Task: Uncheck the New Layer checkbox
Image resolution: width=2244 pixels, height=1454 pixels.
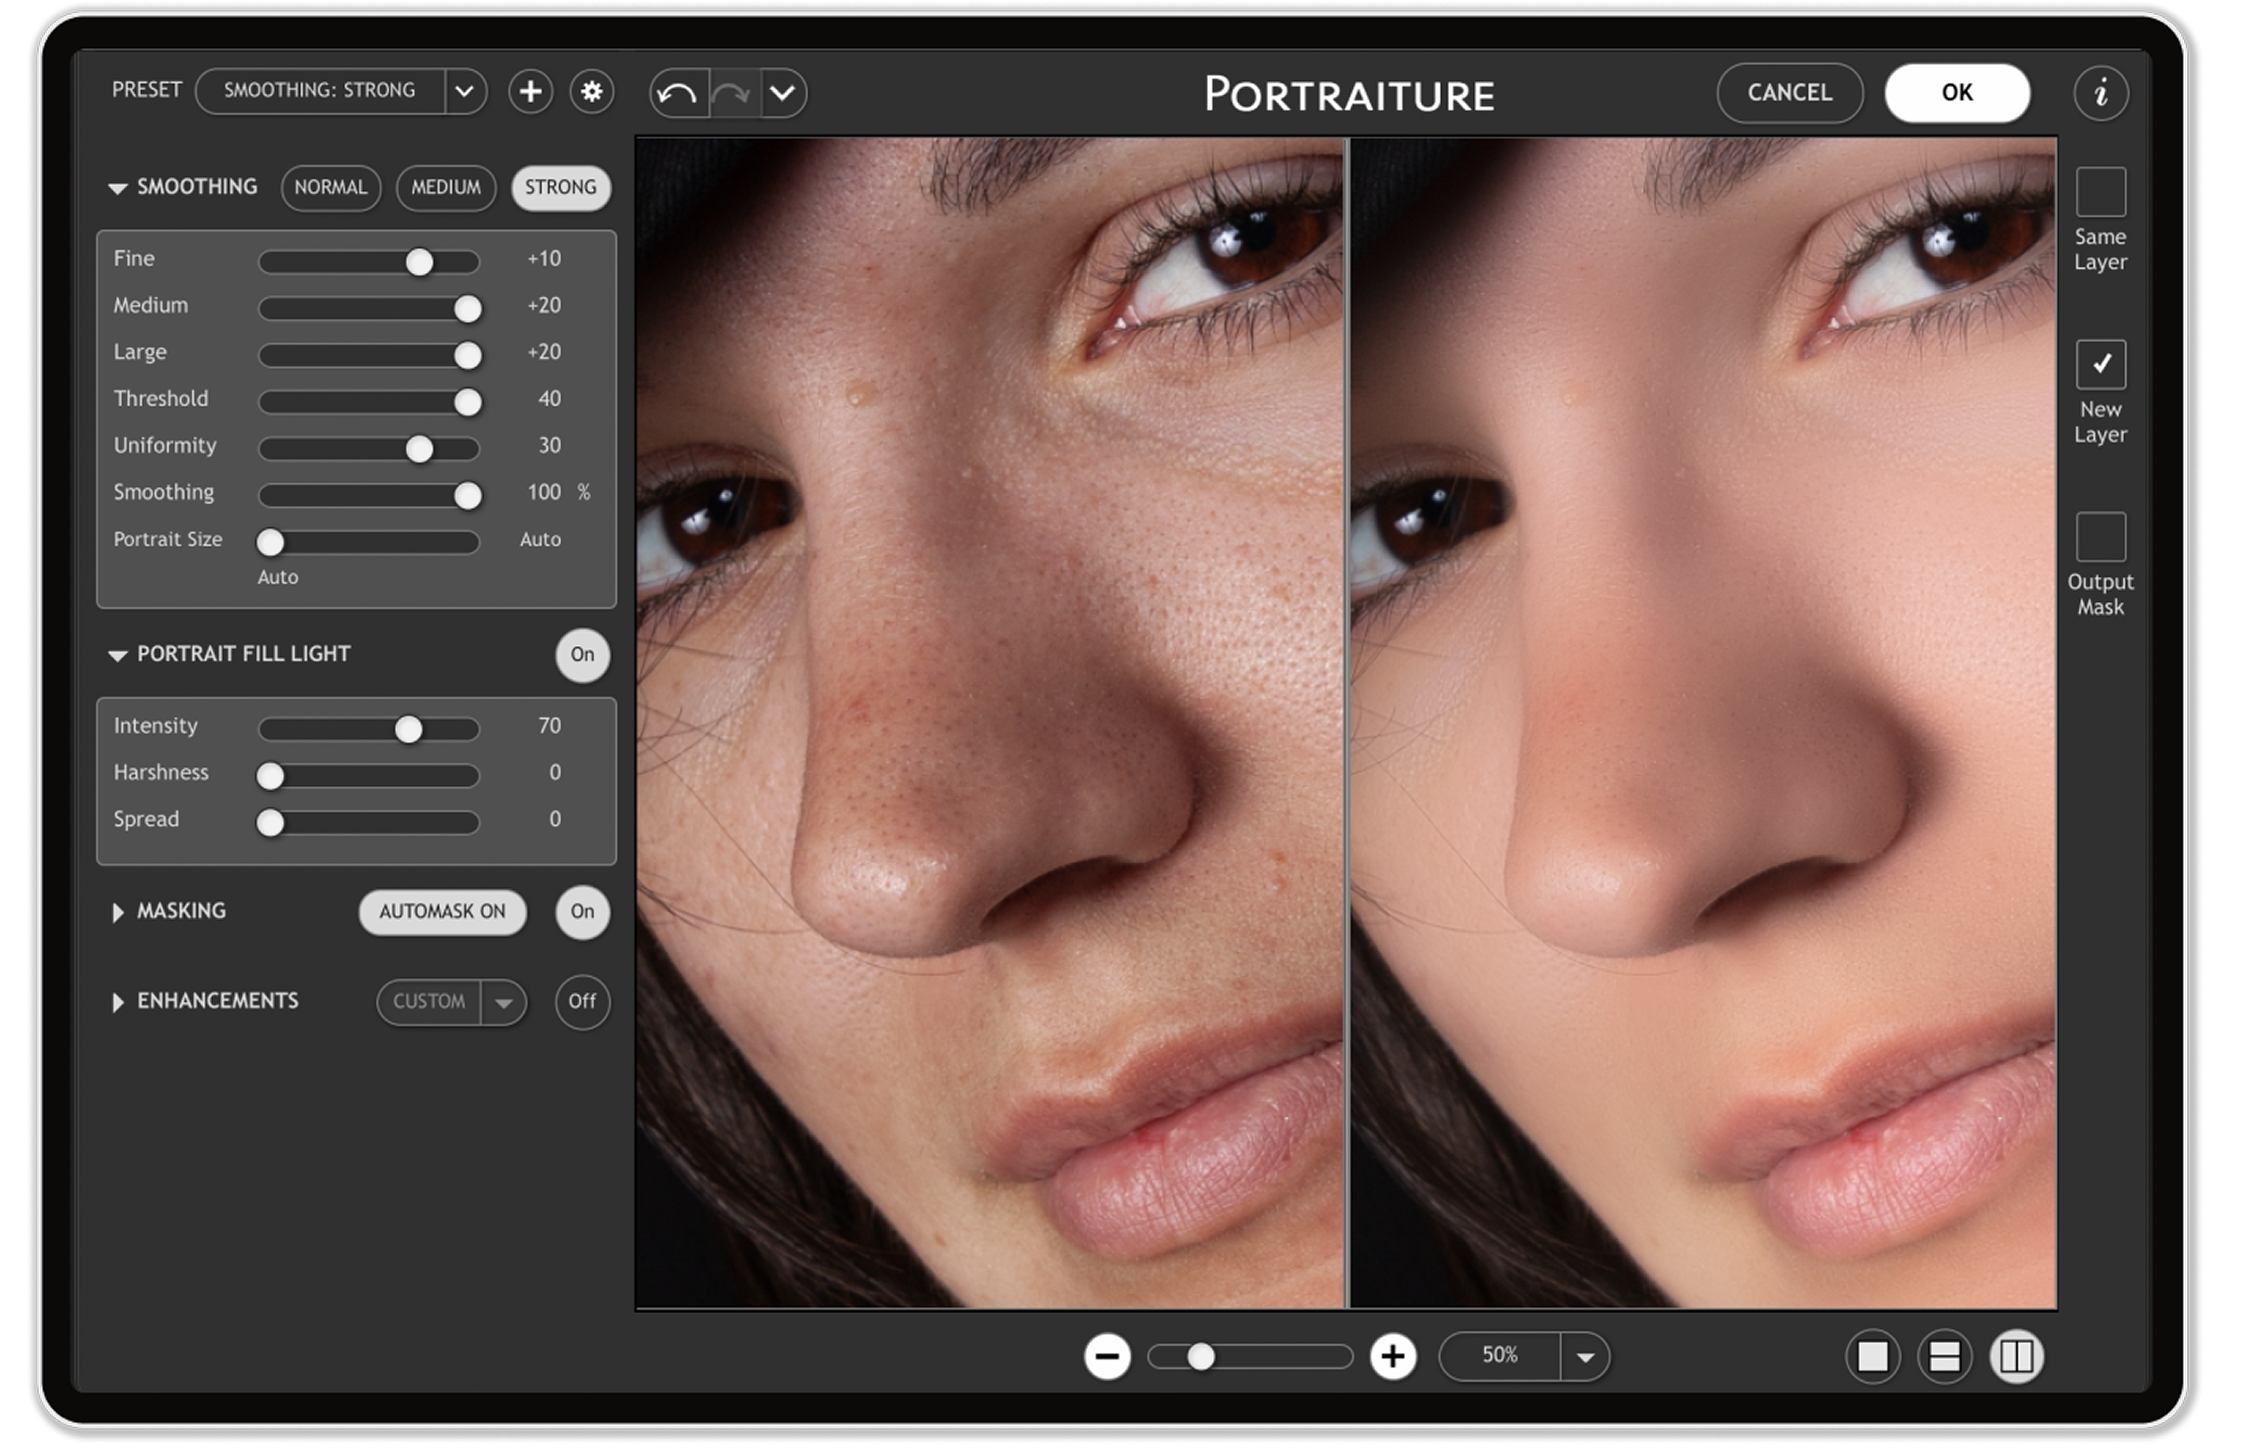Action: [2100, 364]
